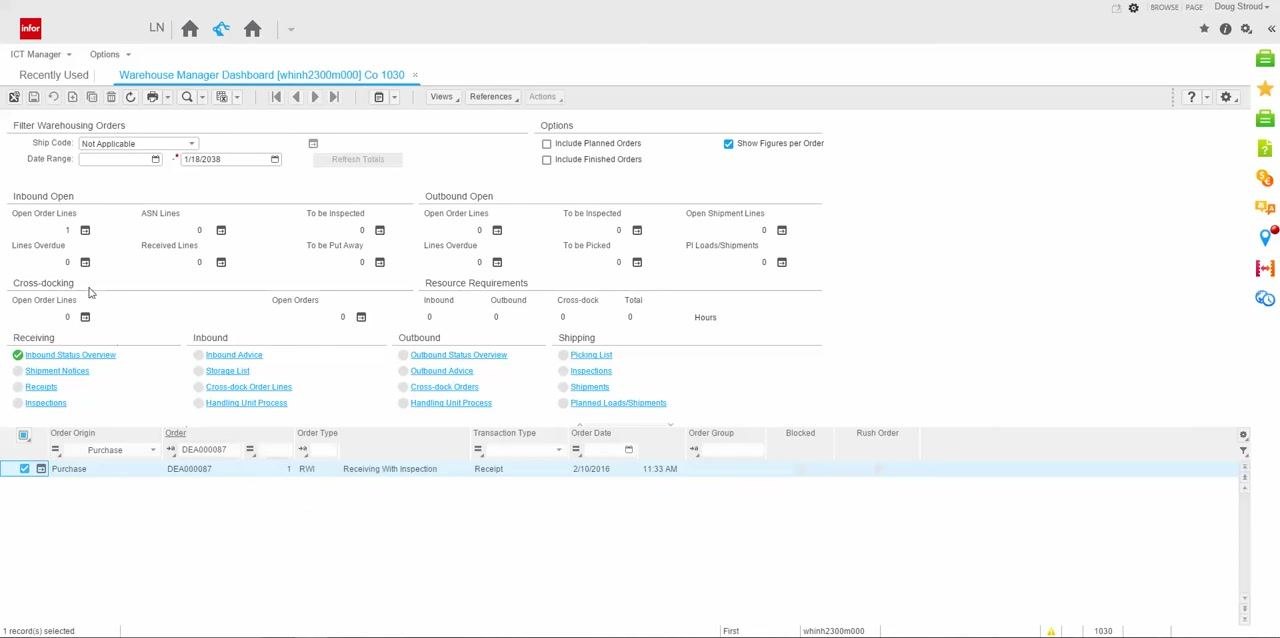Click the save disk icon in toolbar
This screenshot has width=1280, height=638.
34,97
